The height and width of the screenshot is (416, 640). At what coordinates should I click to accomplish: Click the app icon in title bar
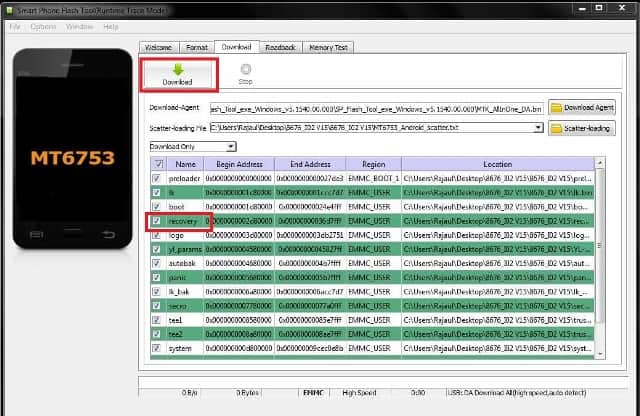[11, 10]
